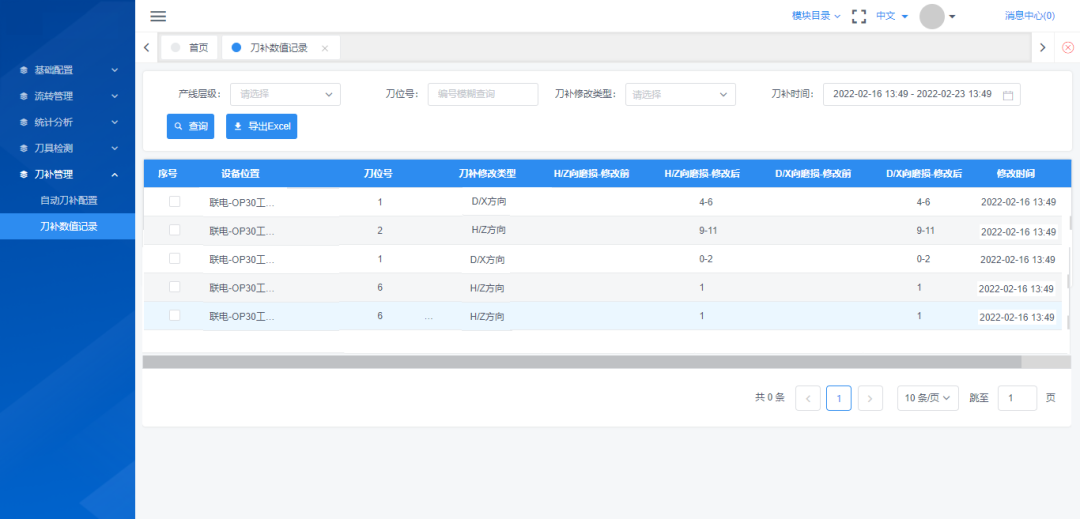Image resolution: width=1080 pixels, height=519 pixels.
Task: Click the 修改时间 column header
Action: point(1015,174)
